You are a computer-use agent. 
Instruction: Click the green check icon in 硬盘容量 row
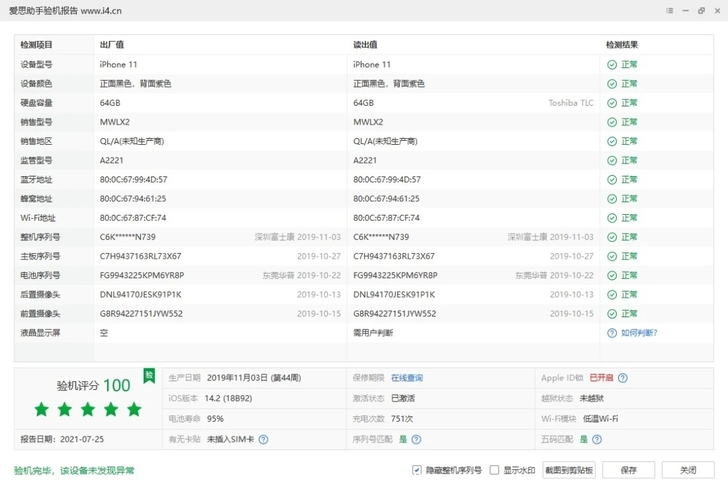[612, 103]
